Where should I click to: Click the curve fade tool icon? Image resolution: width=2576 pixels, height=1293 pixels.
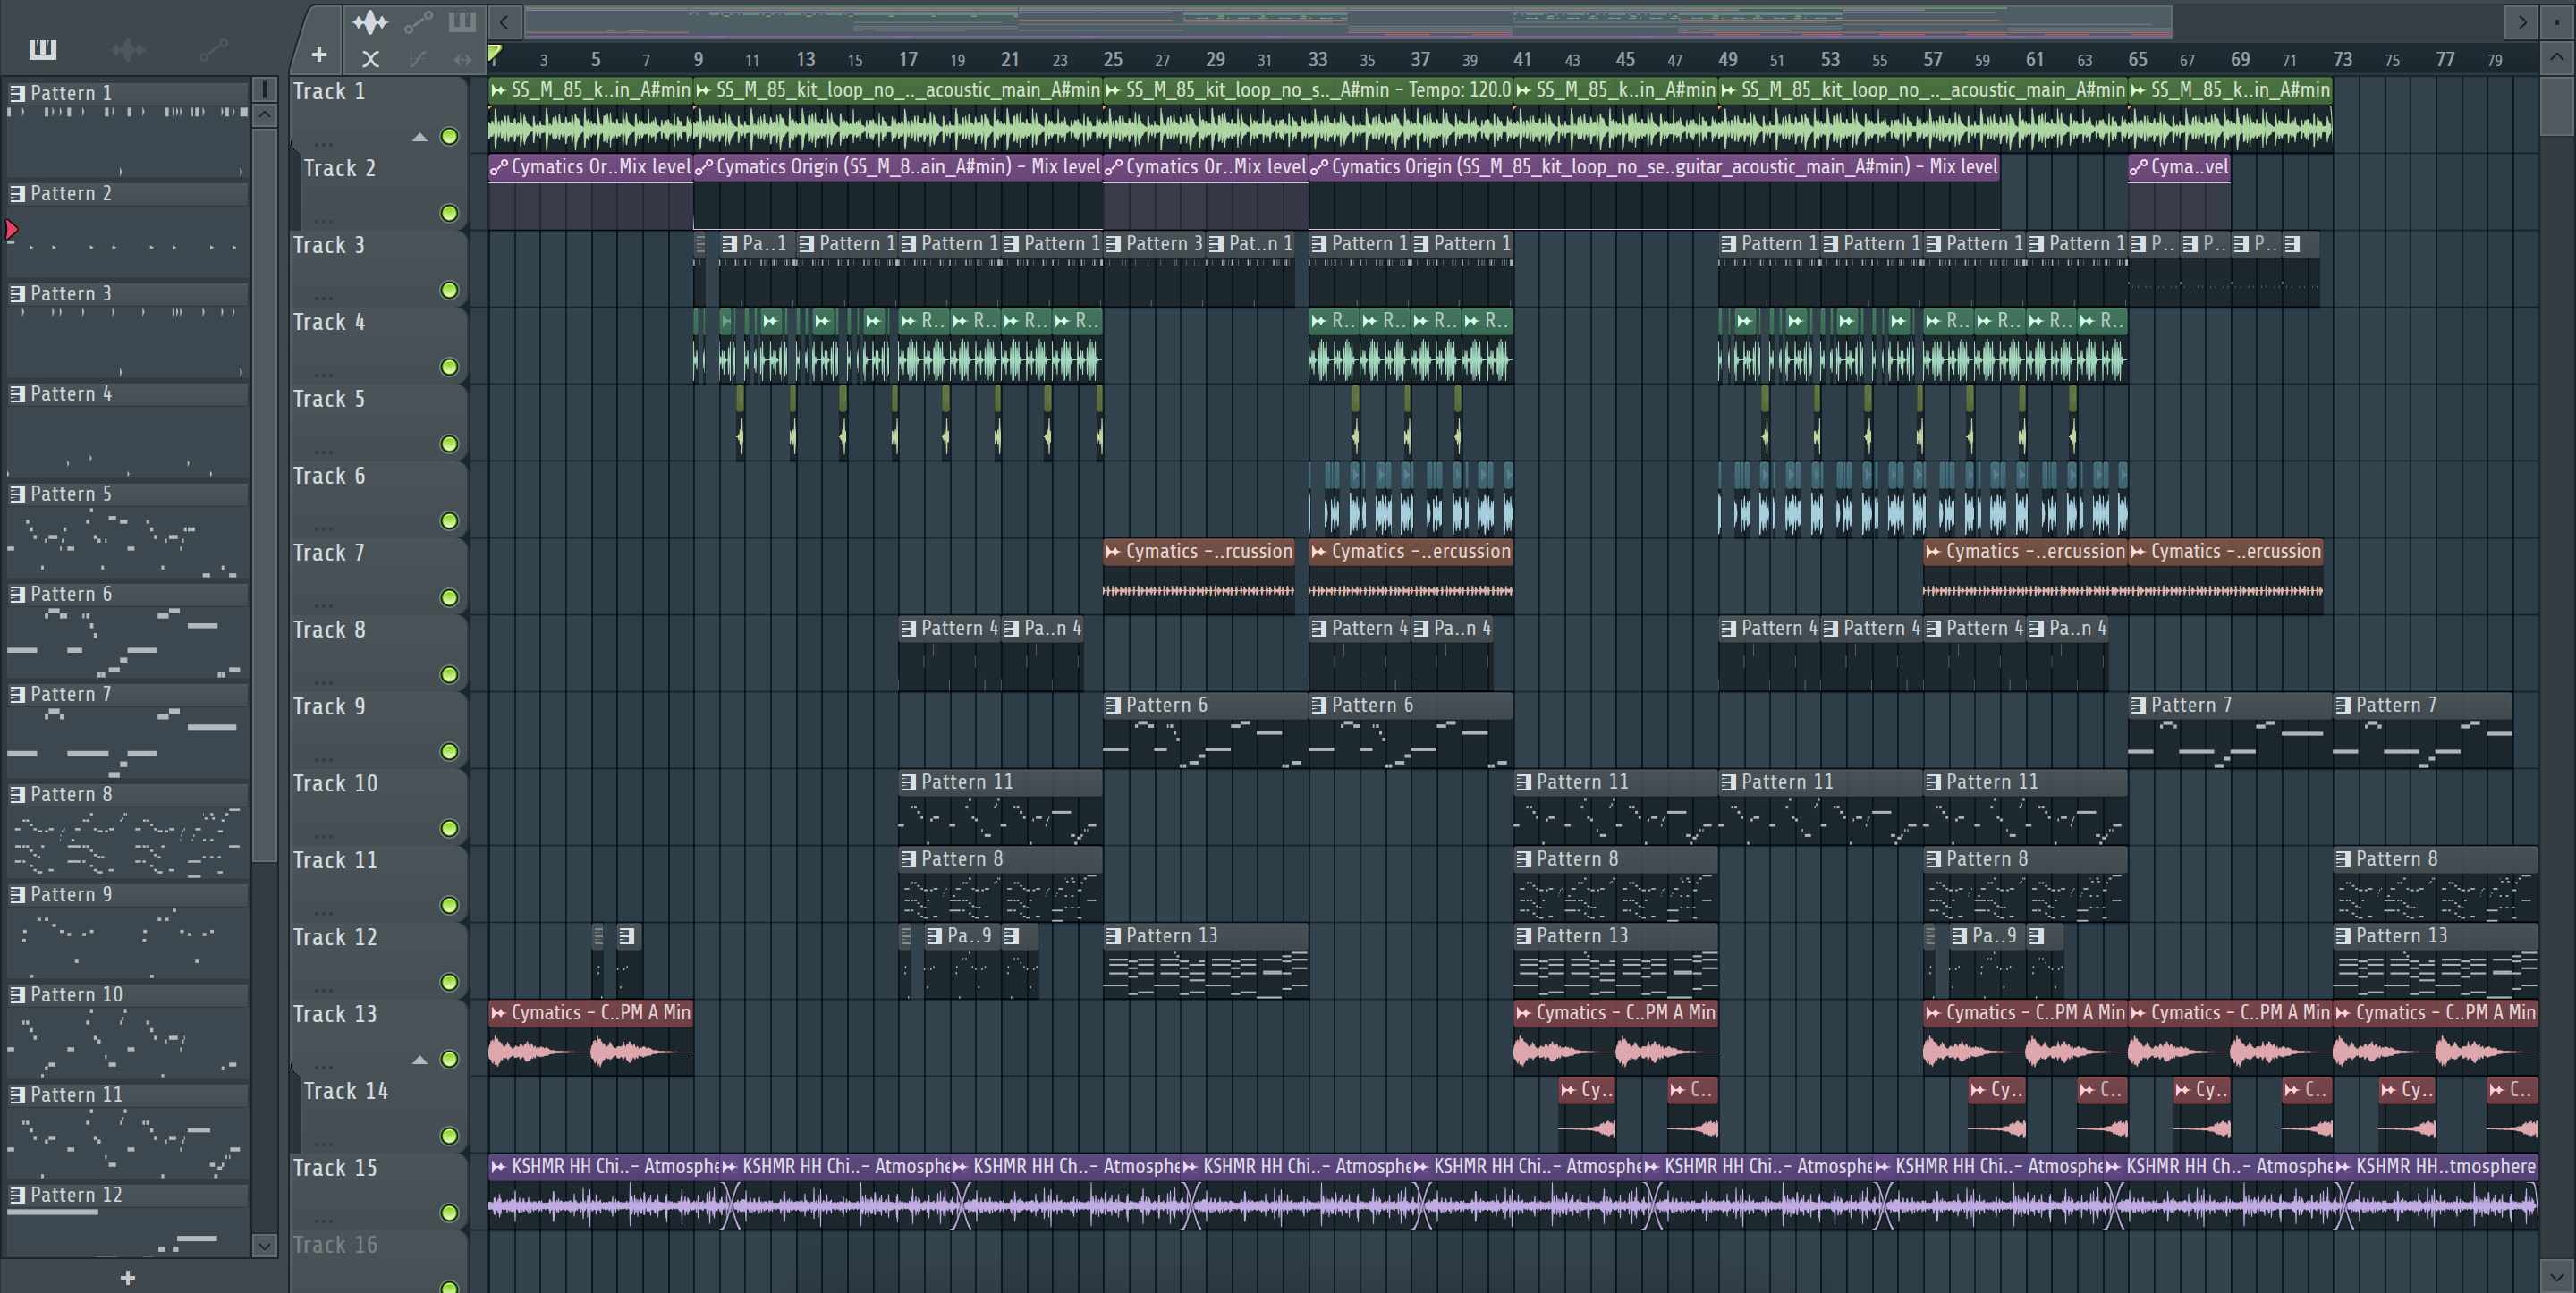click(418, 59)
